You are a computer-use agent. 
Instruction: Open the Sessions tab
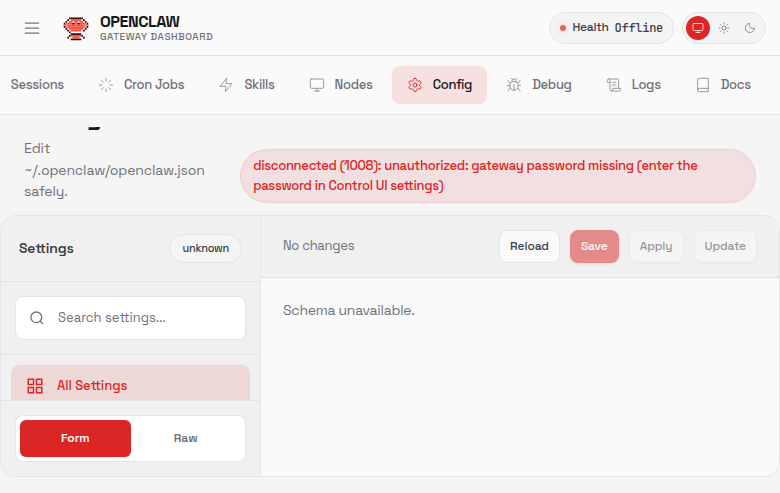(37, 85)
